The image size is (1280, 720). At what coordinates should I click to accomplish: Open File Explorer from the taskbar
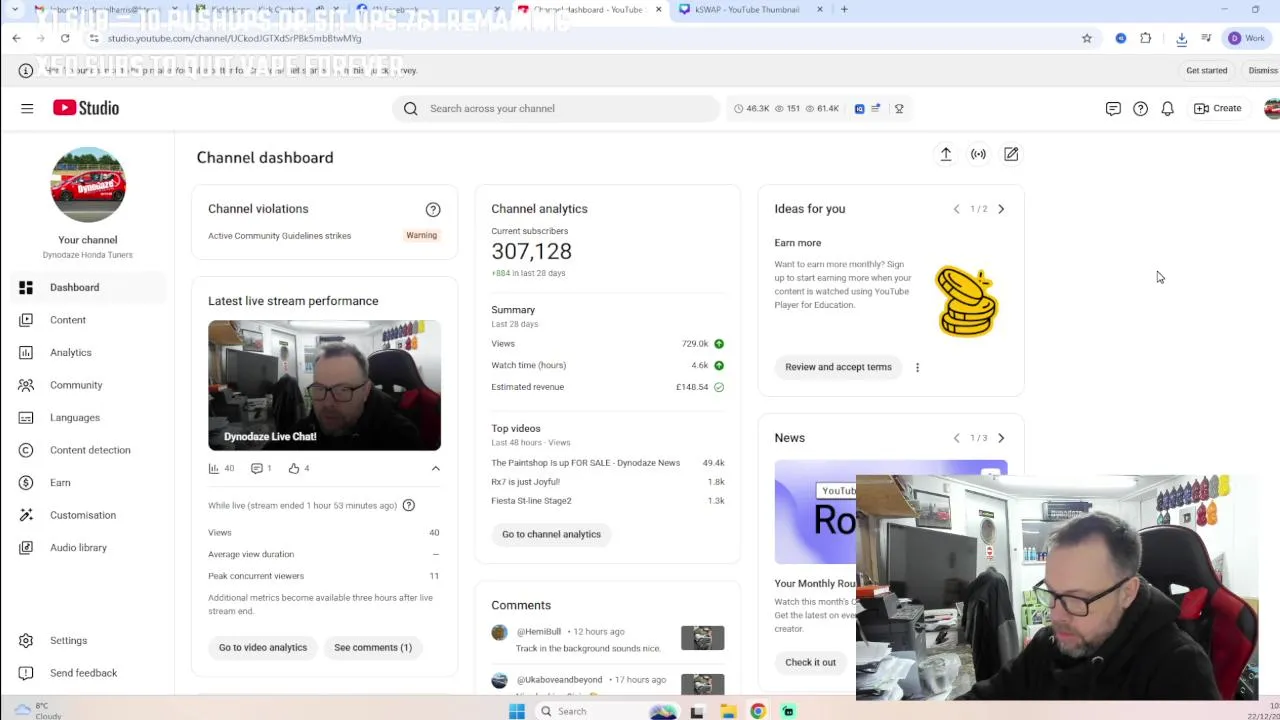pyautogui.click(x=728, y=711)
